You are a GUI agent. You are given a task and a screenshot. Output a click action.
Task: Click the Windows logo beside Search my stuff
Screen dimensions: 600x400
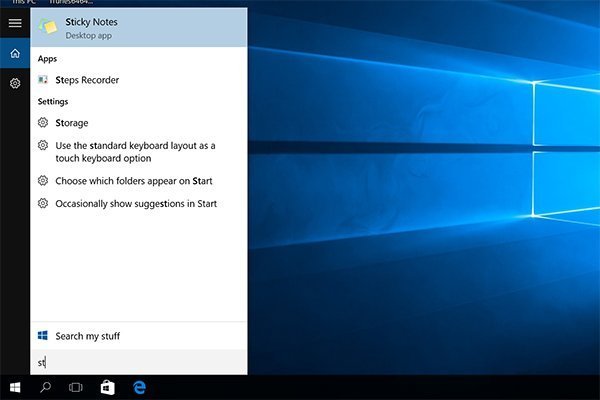pyautogui.click(x=43, y=336)
